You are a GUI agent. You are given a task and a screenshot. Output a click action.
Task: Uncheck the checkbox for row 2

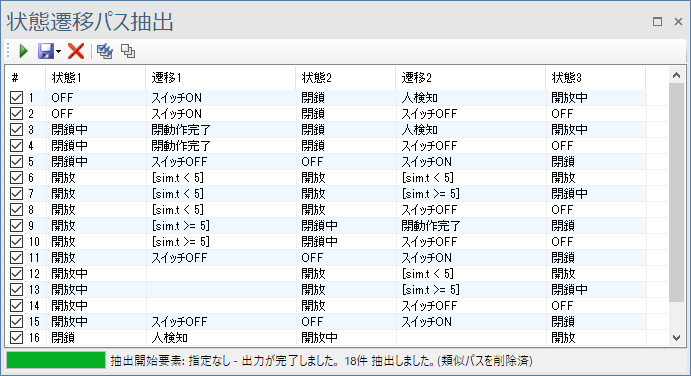(x=16, y=114)
